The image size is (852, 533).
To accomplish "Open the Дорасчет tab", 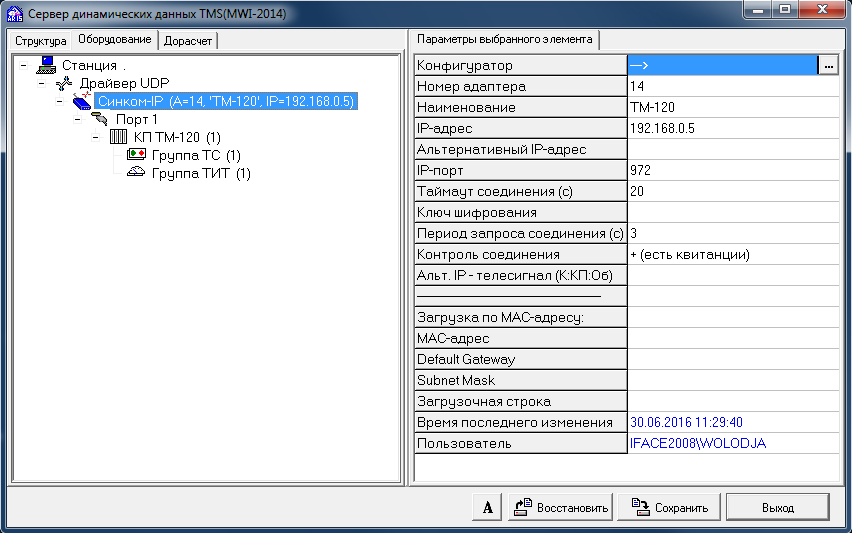I will point(188,41).
